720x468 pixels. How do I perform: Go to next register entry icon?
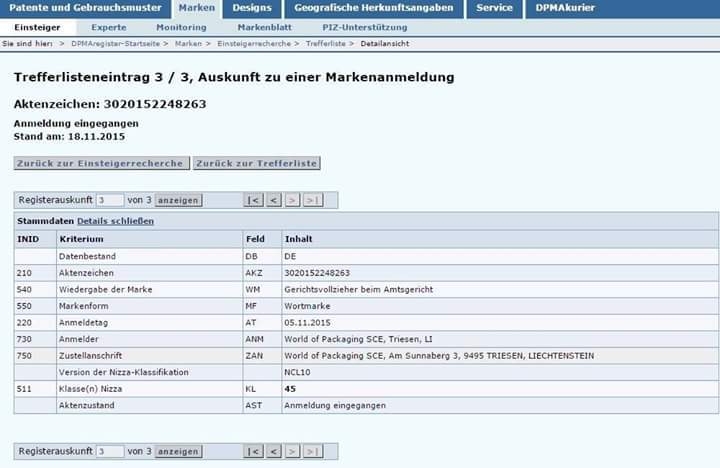(293, 200)
